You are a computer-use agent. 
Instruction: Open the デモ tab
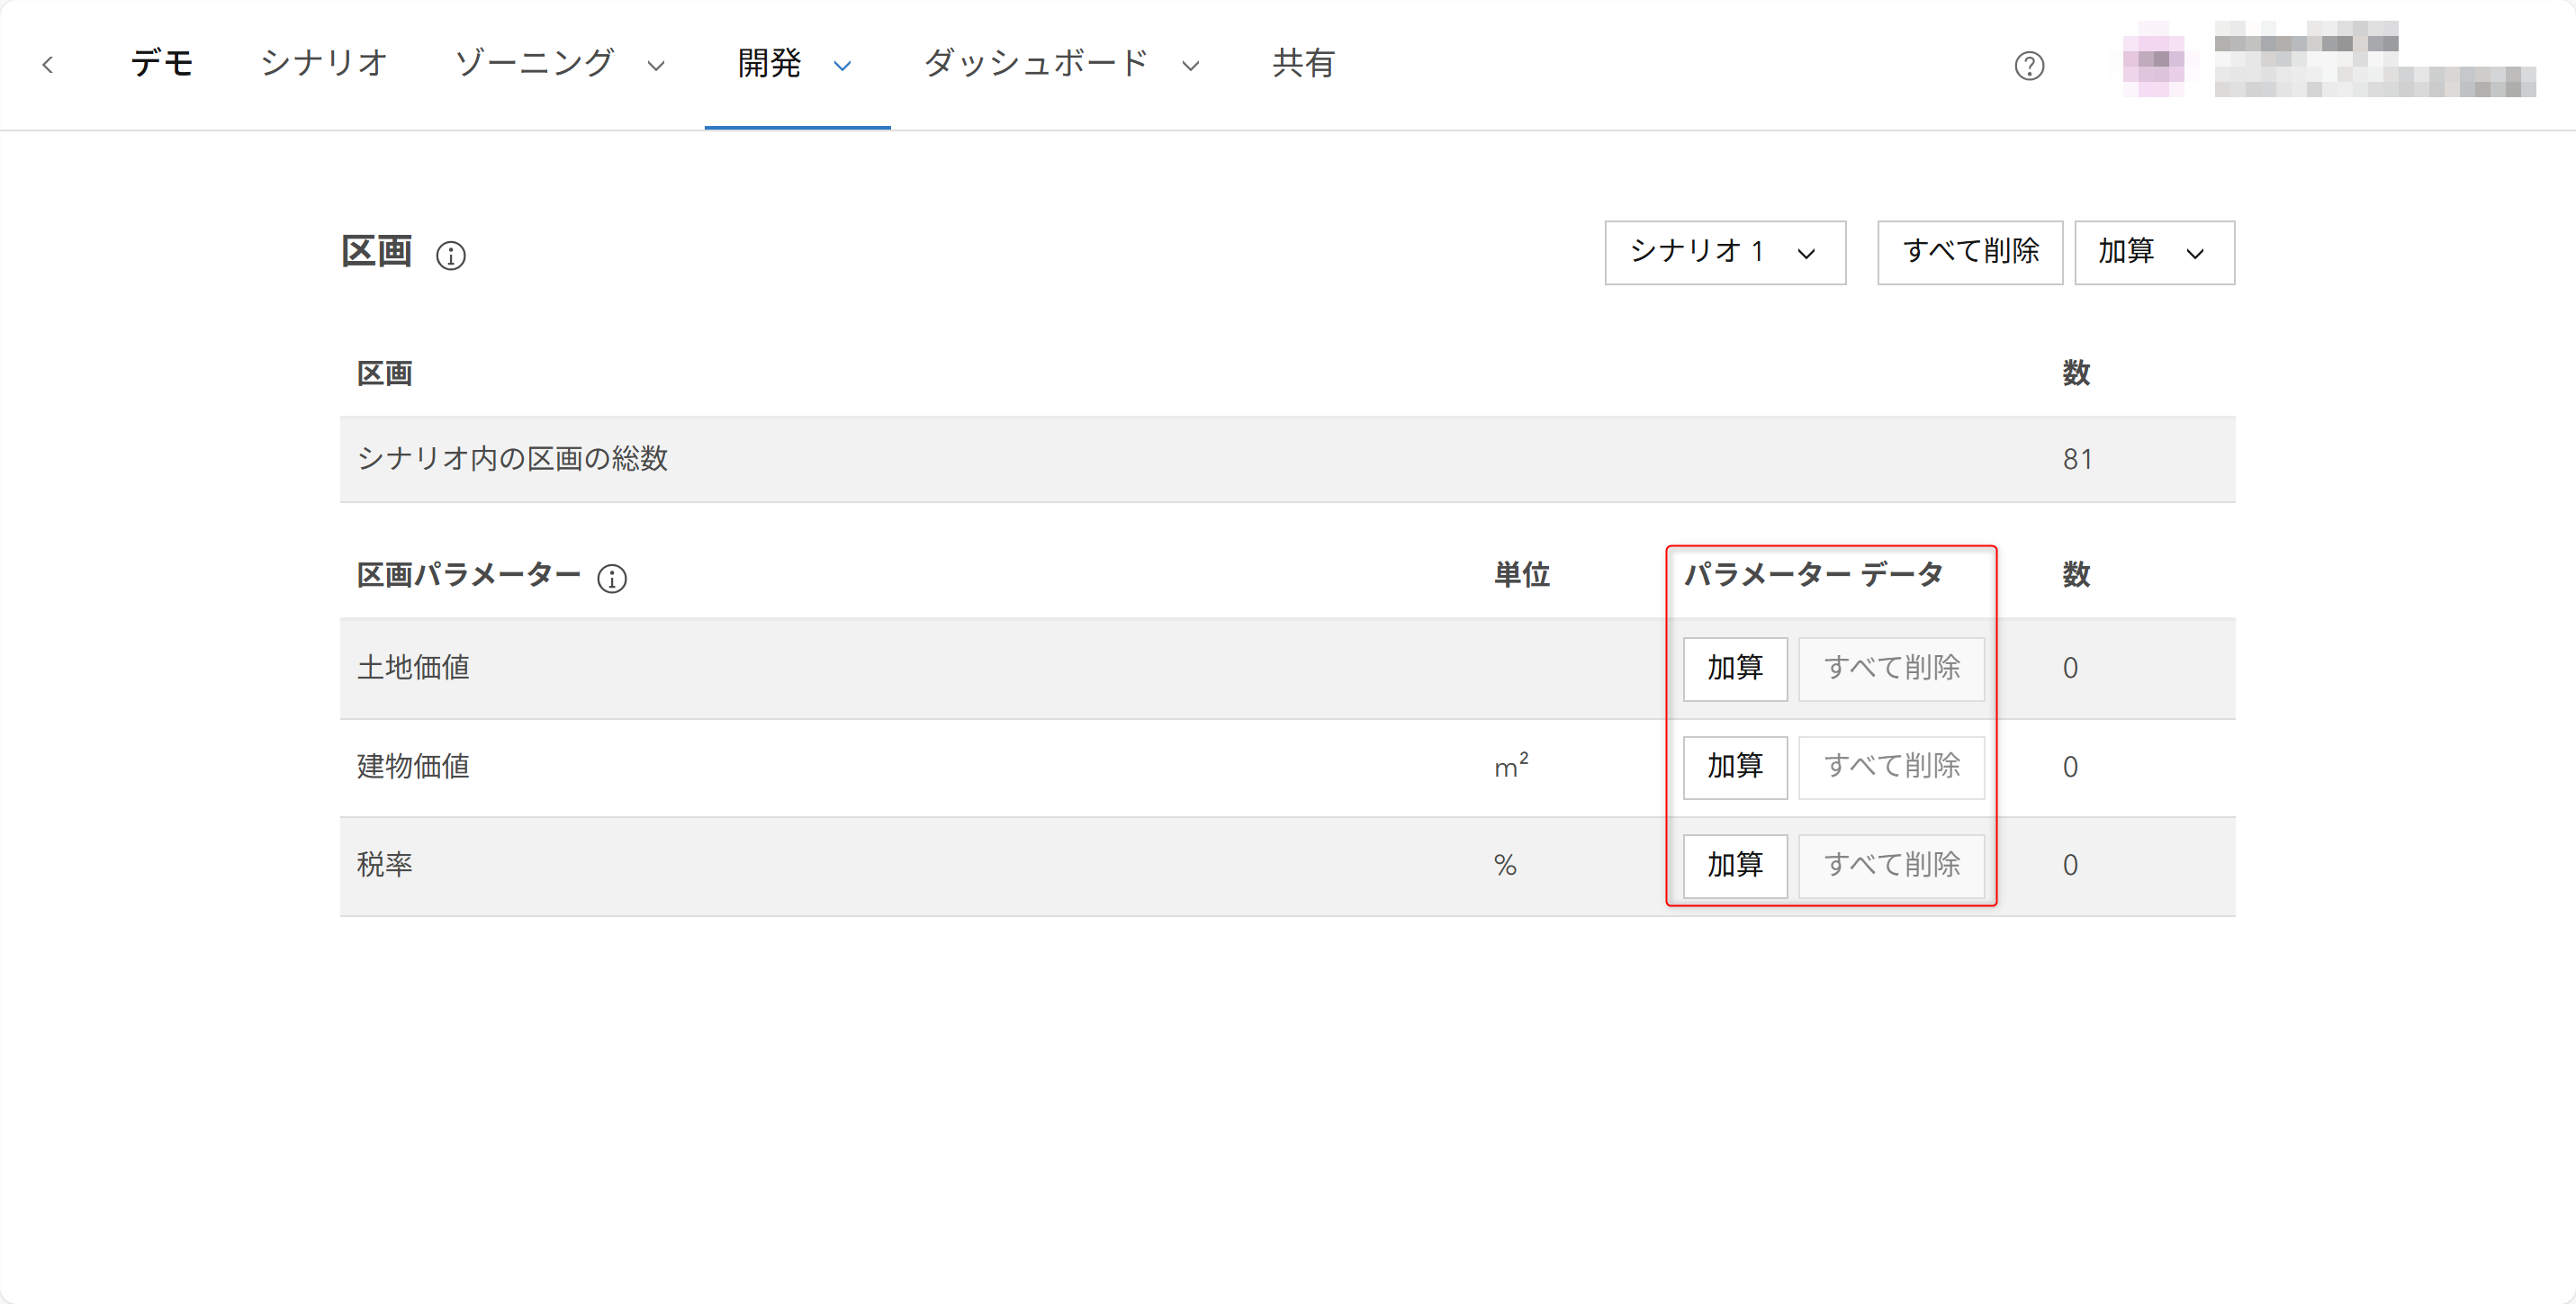162,64
